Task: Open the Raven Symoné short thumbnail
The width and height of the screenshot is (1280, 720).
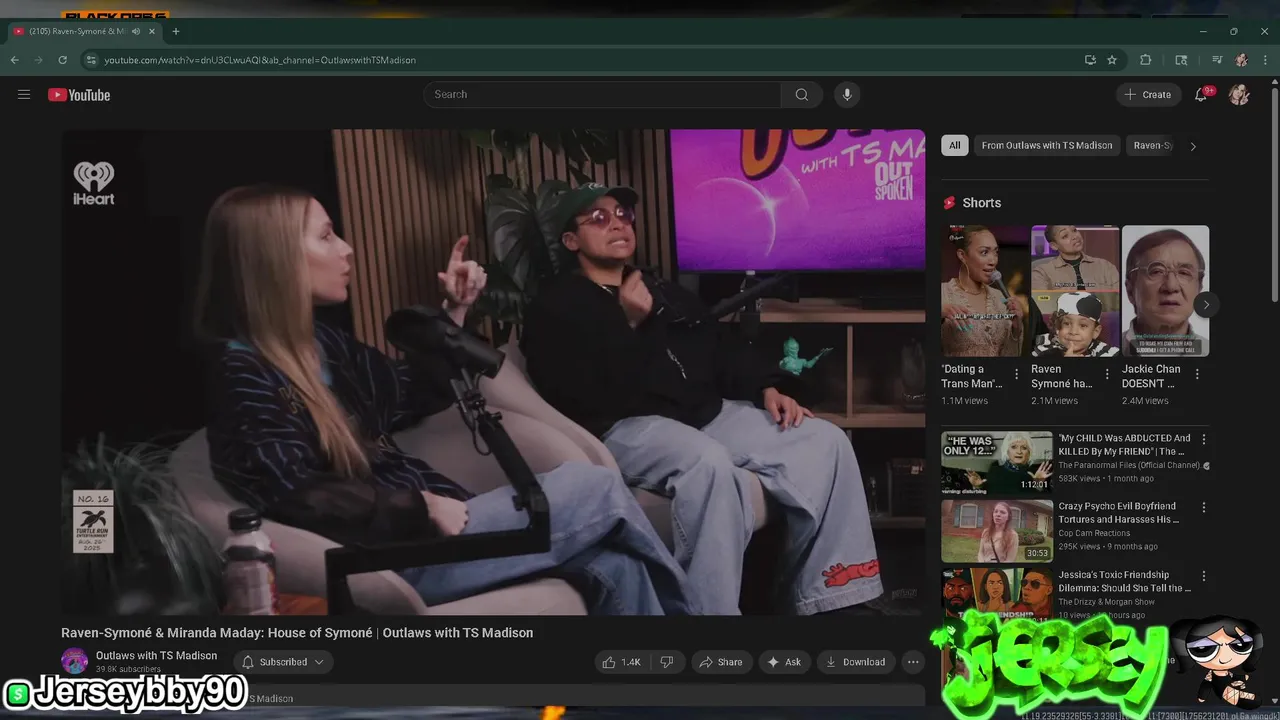Action: [1075, 291]
